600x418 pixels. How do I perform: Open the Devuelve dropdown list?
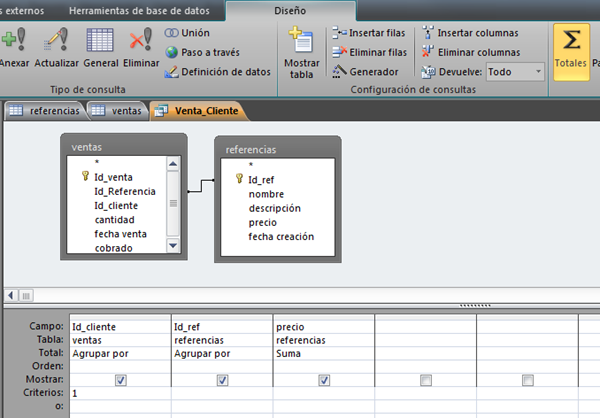click(x=538, y=72)
